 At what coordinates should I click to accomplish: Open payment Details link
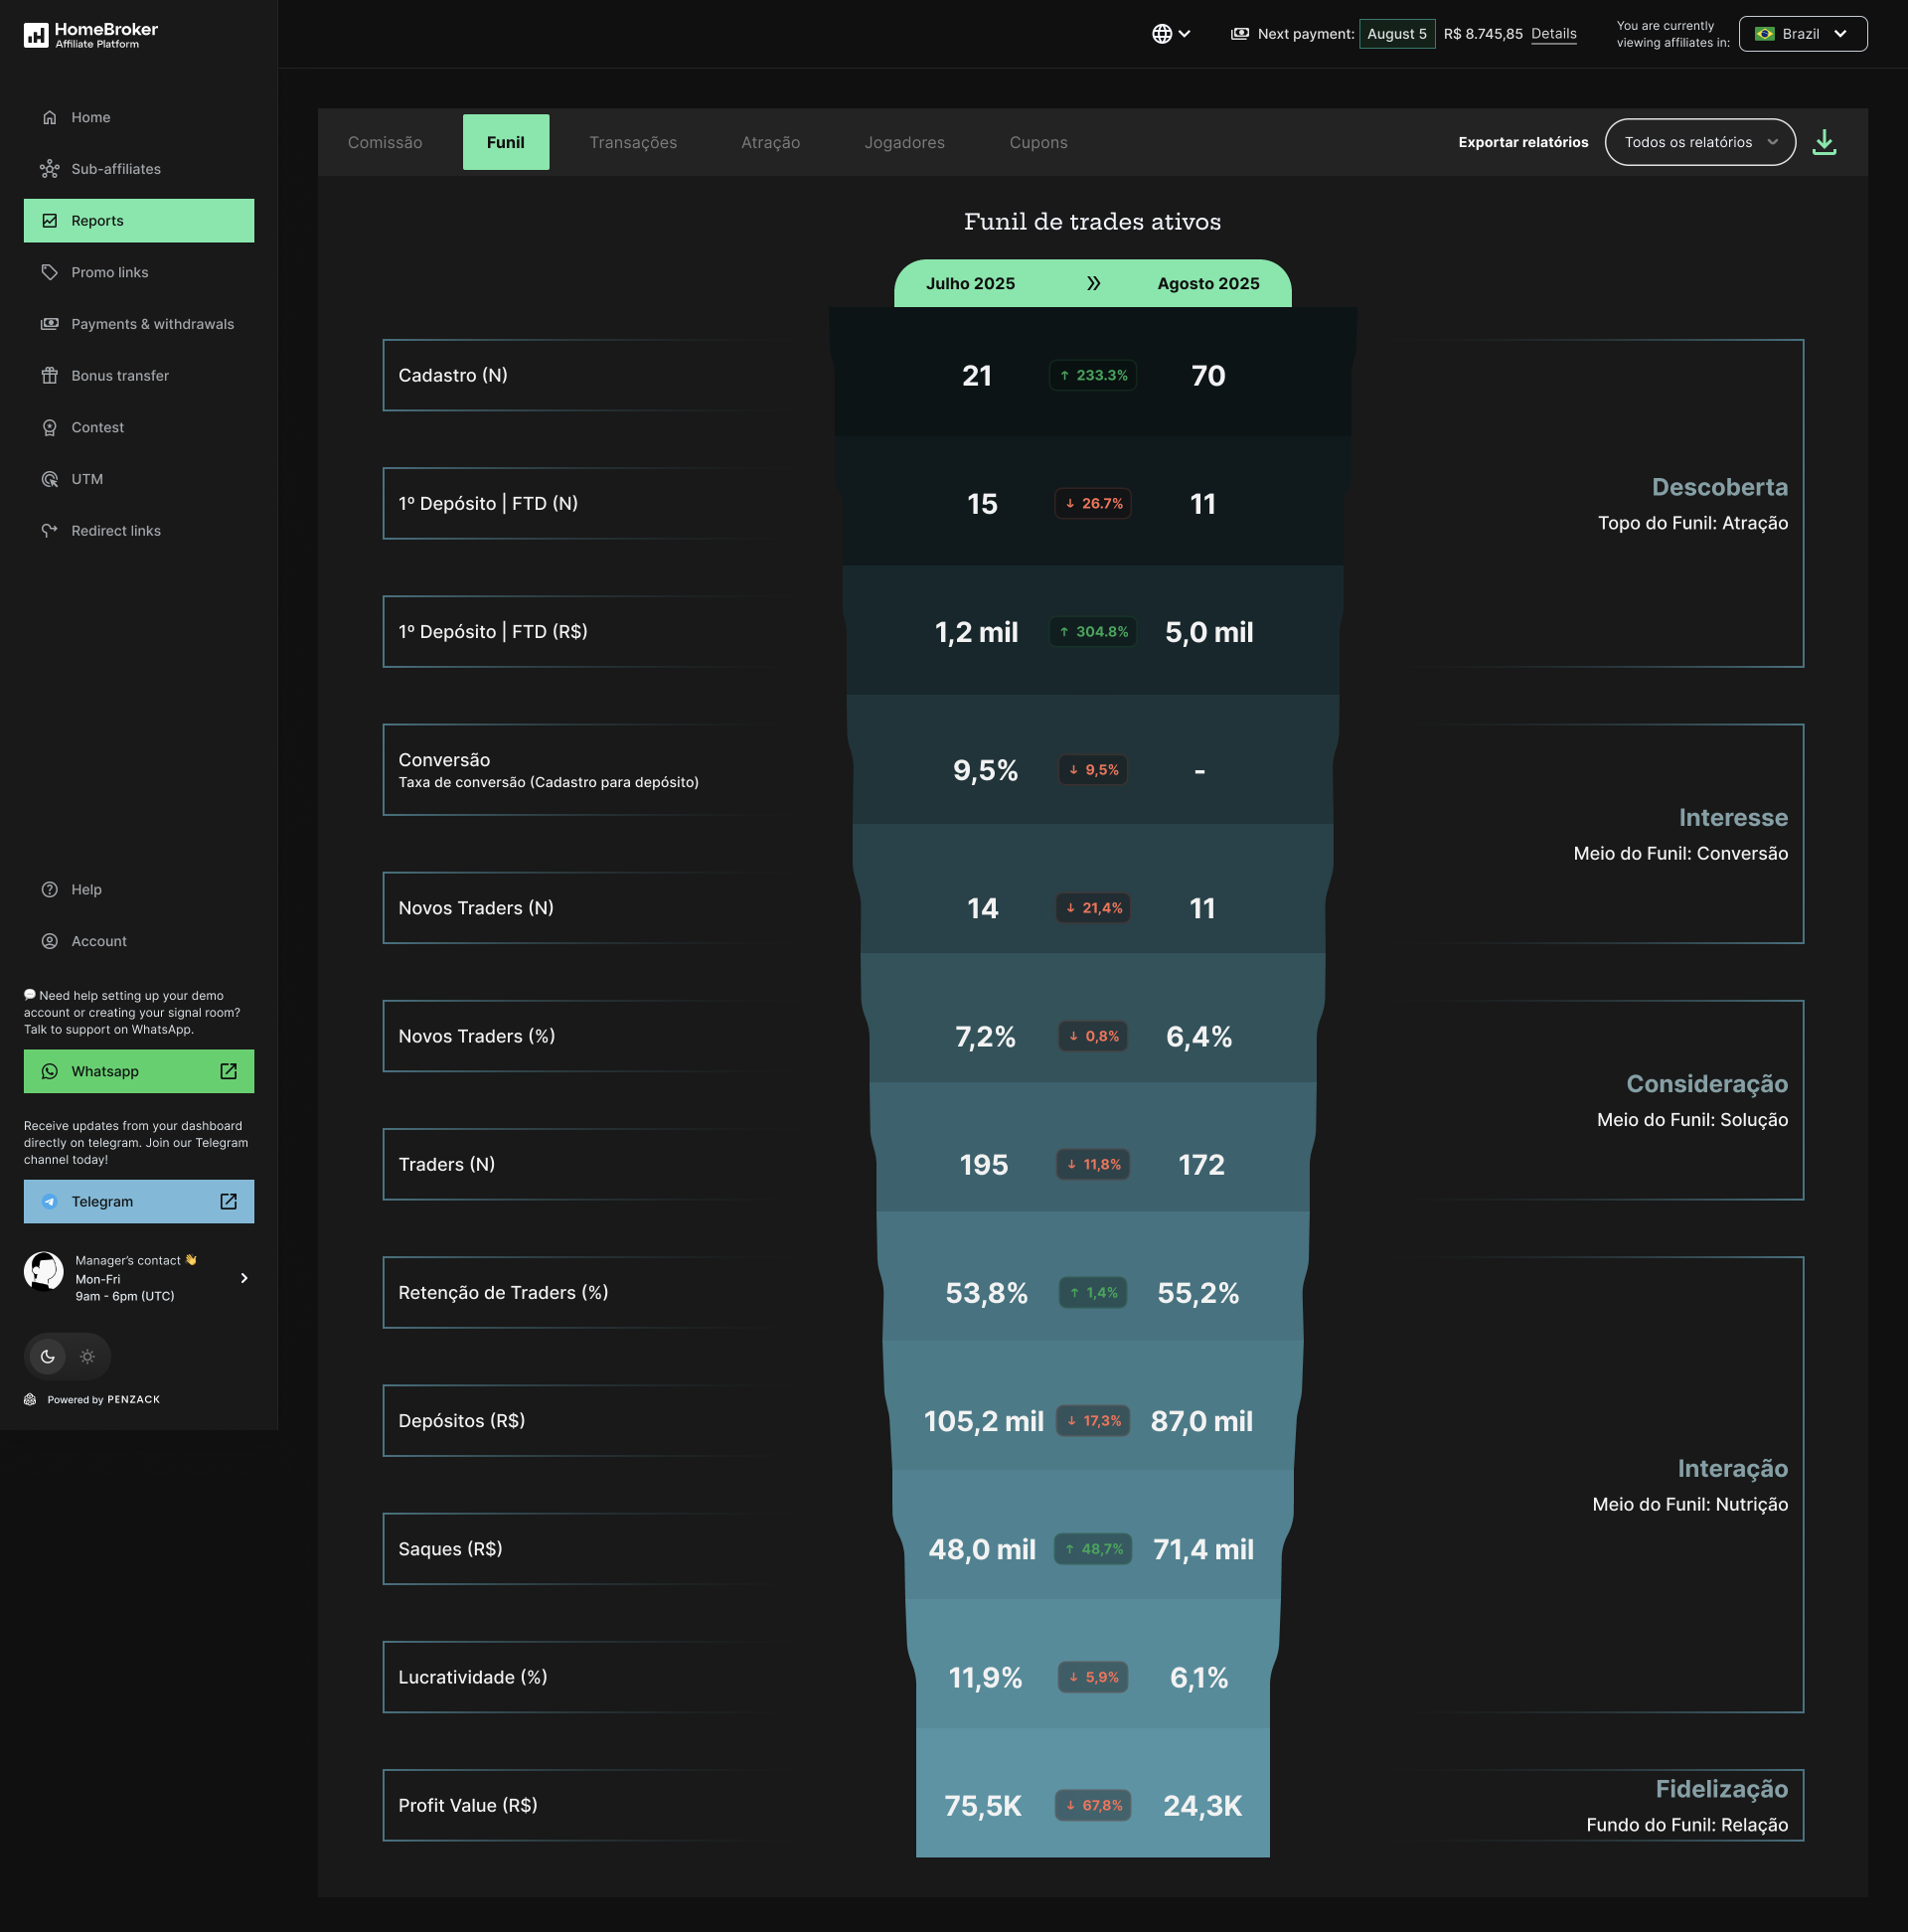click(x=1552, y=34)
